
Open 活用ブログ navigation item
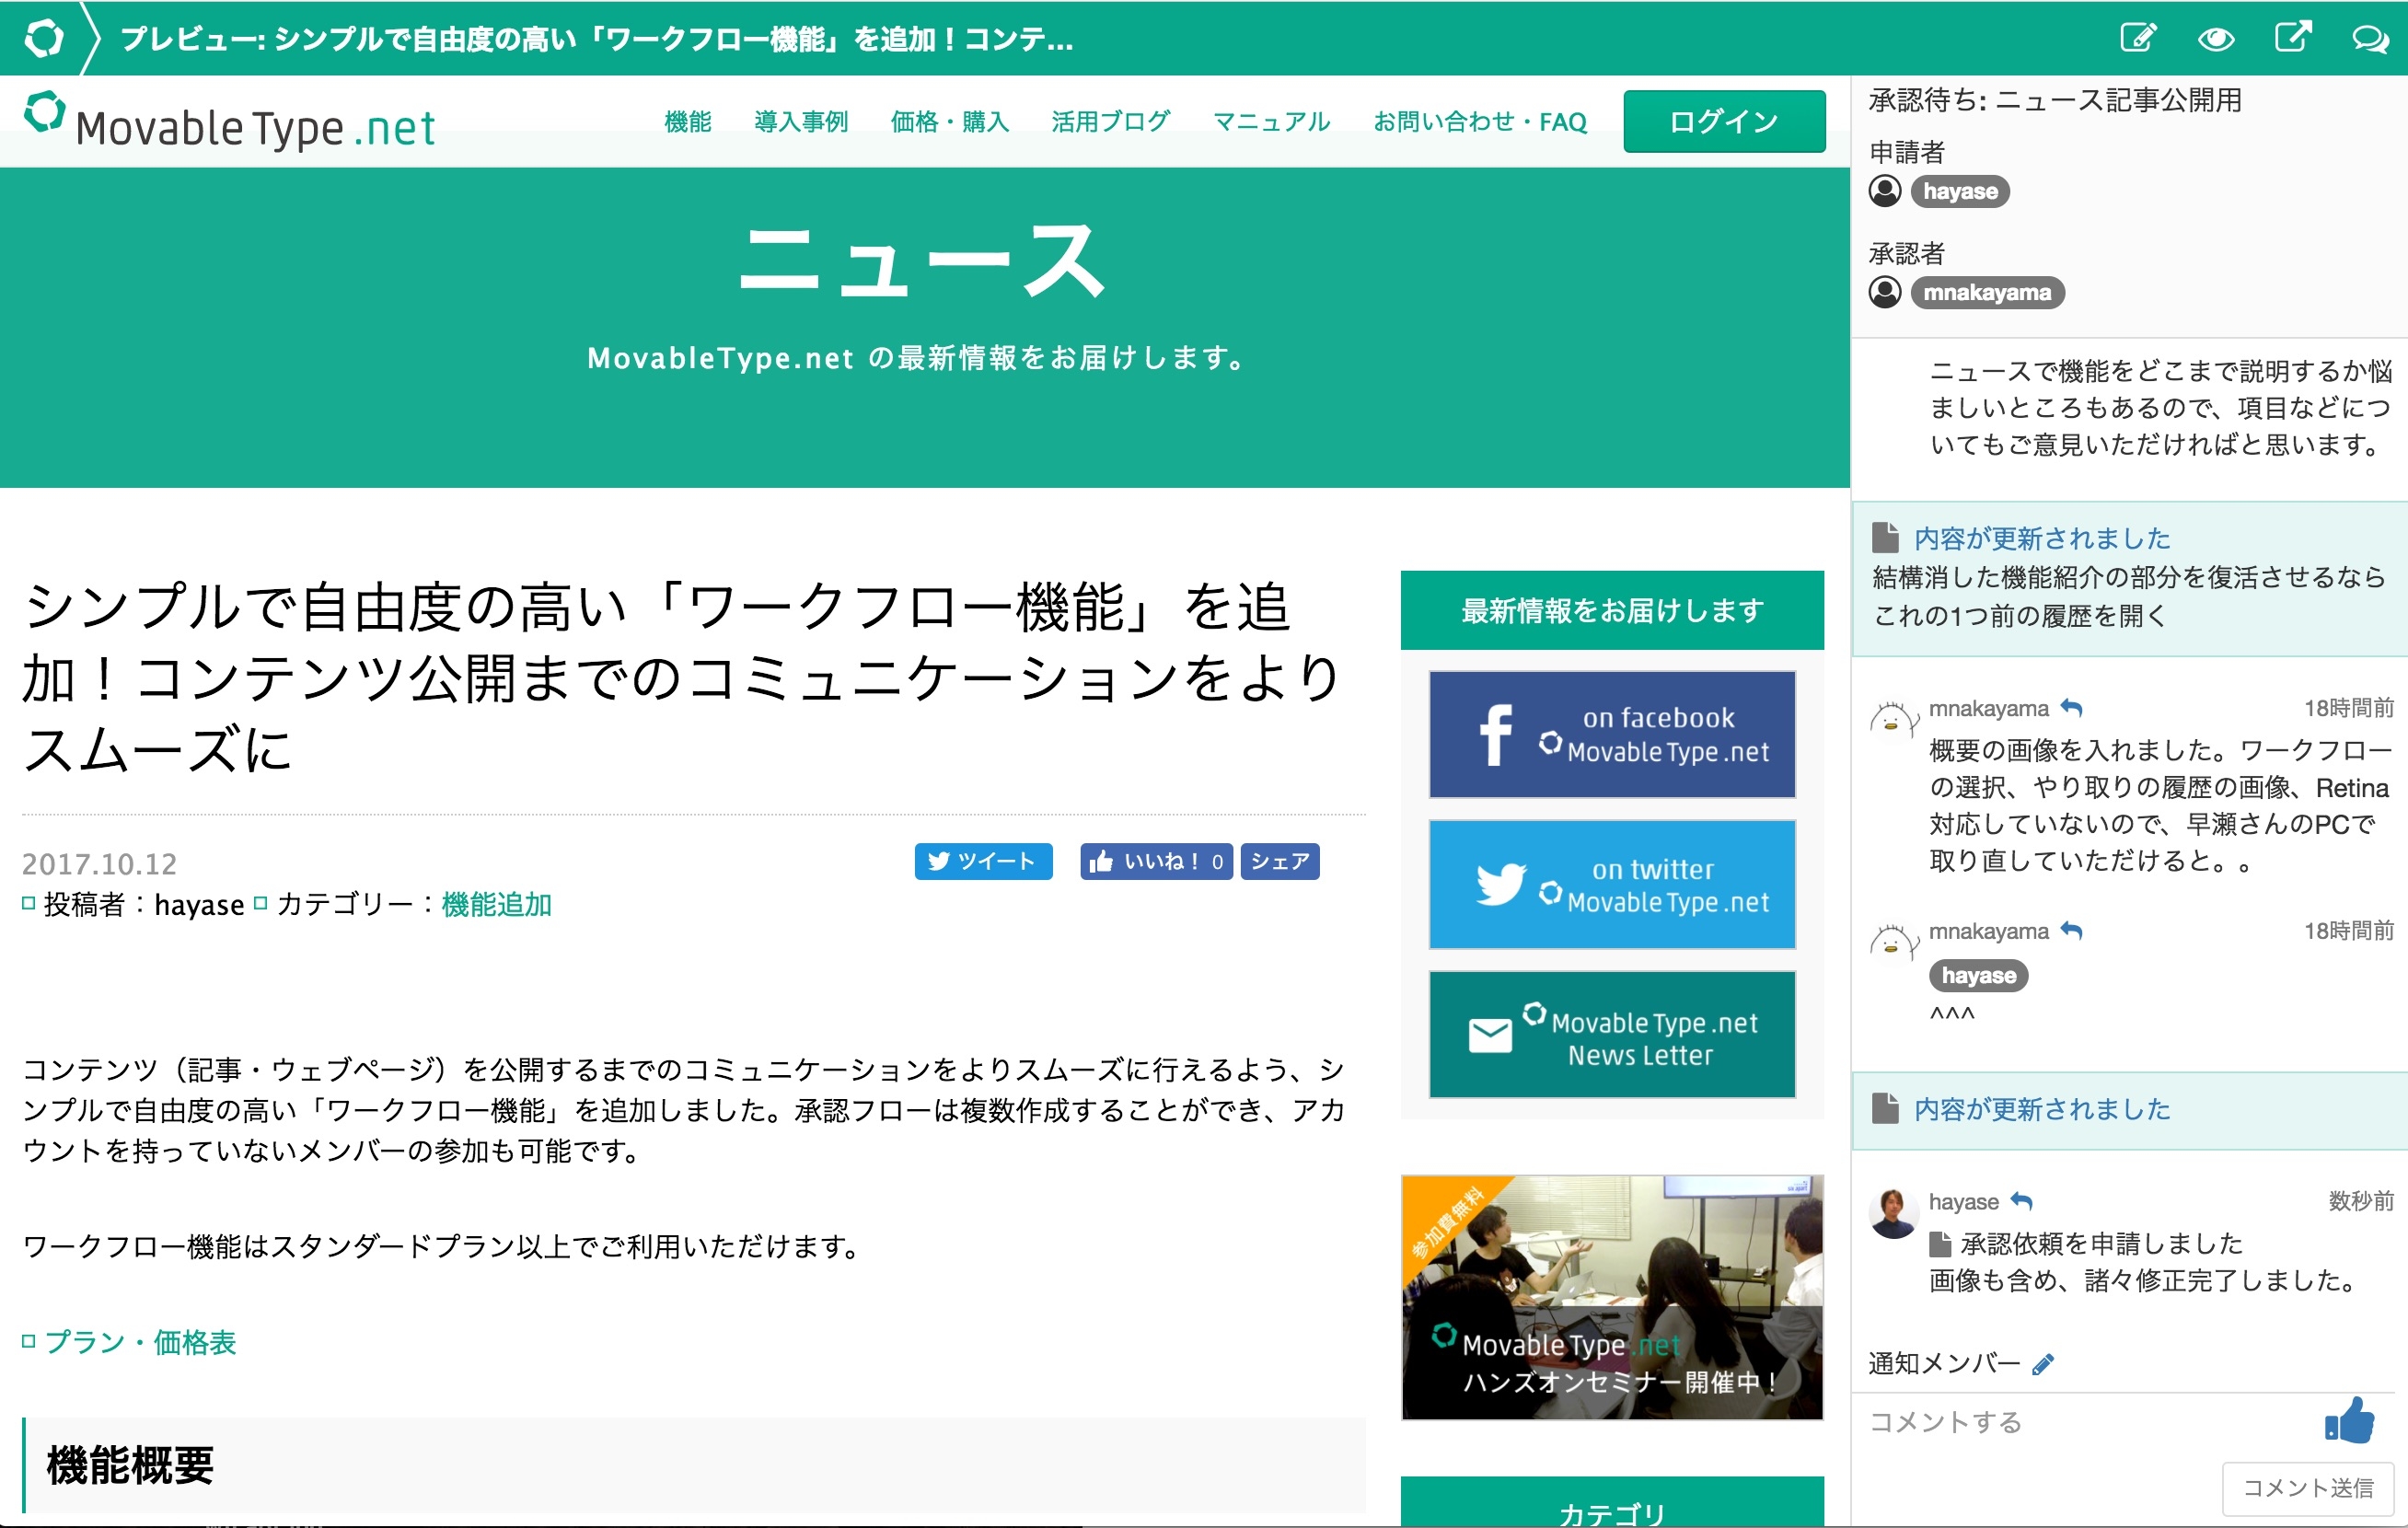pyautogui.click(x=1111, y=122)
